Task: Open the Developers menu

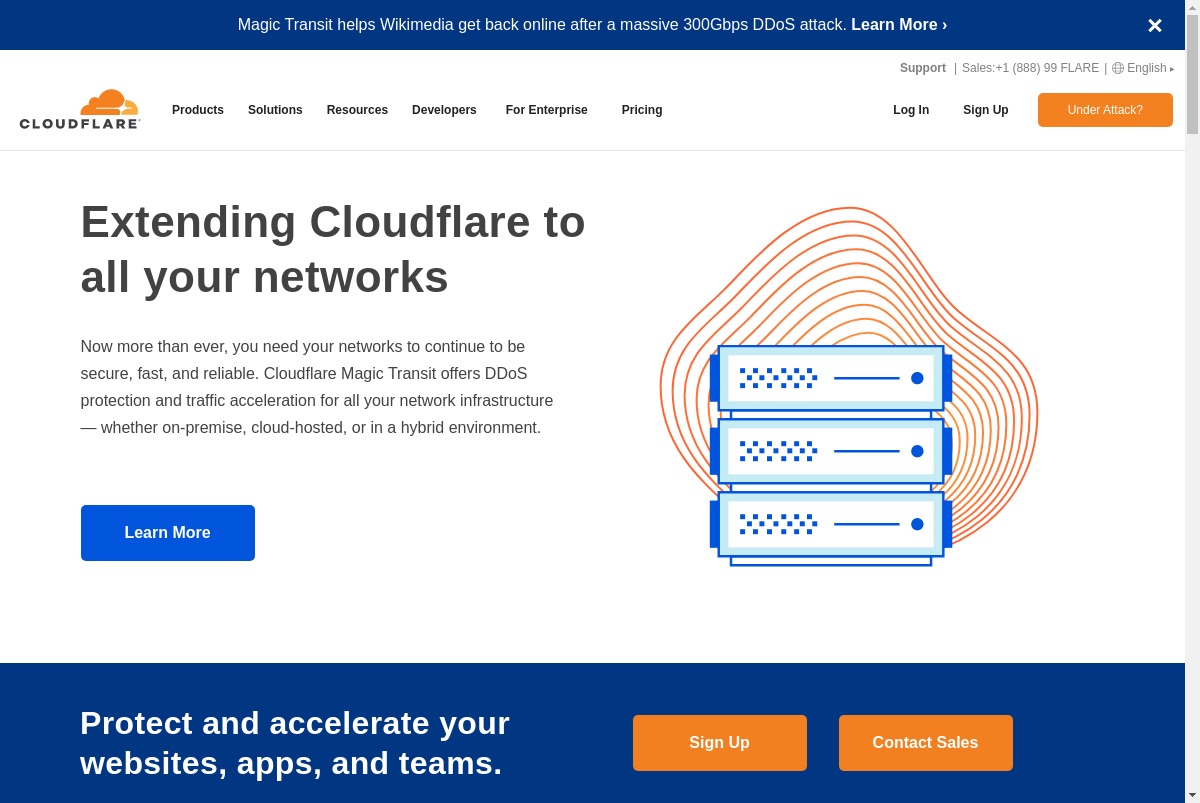Action: 444,110
